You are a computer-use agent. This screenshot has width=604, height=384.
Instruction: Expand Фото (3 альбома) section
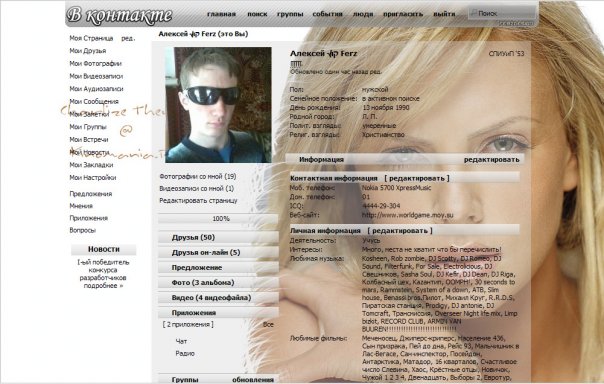click(x=218, y=283)
